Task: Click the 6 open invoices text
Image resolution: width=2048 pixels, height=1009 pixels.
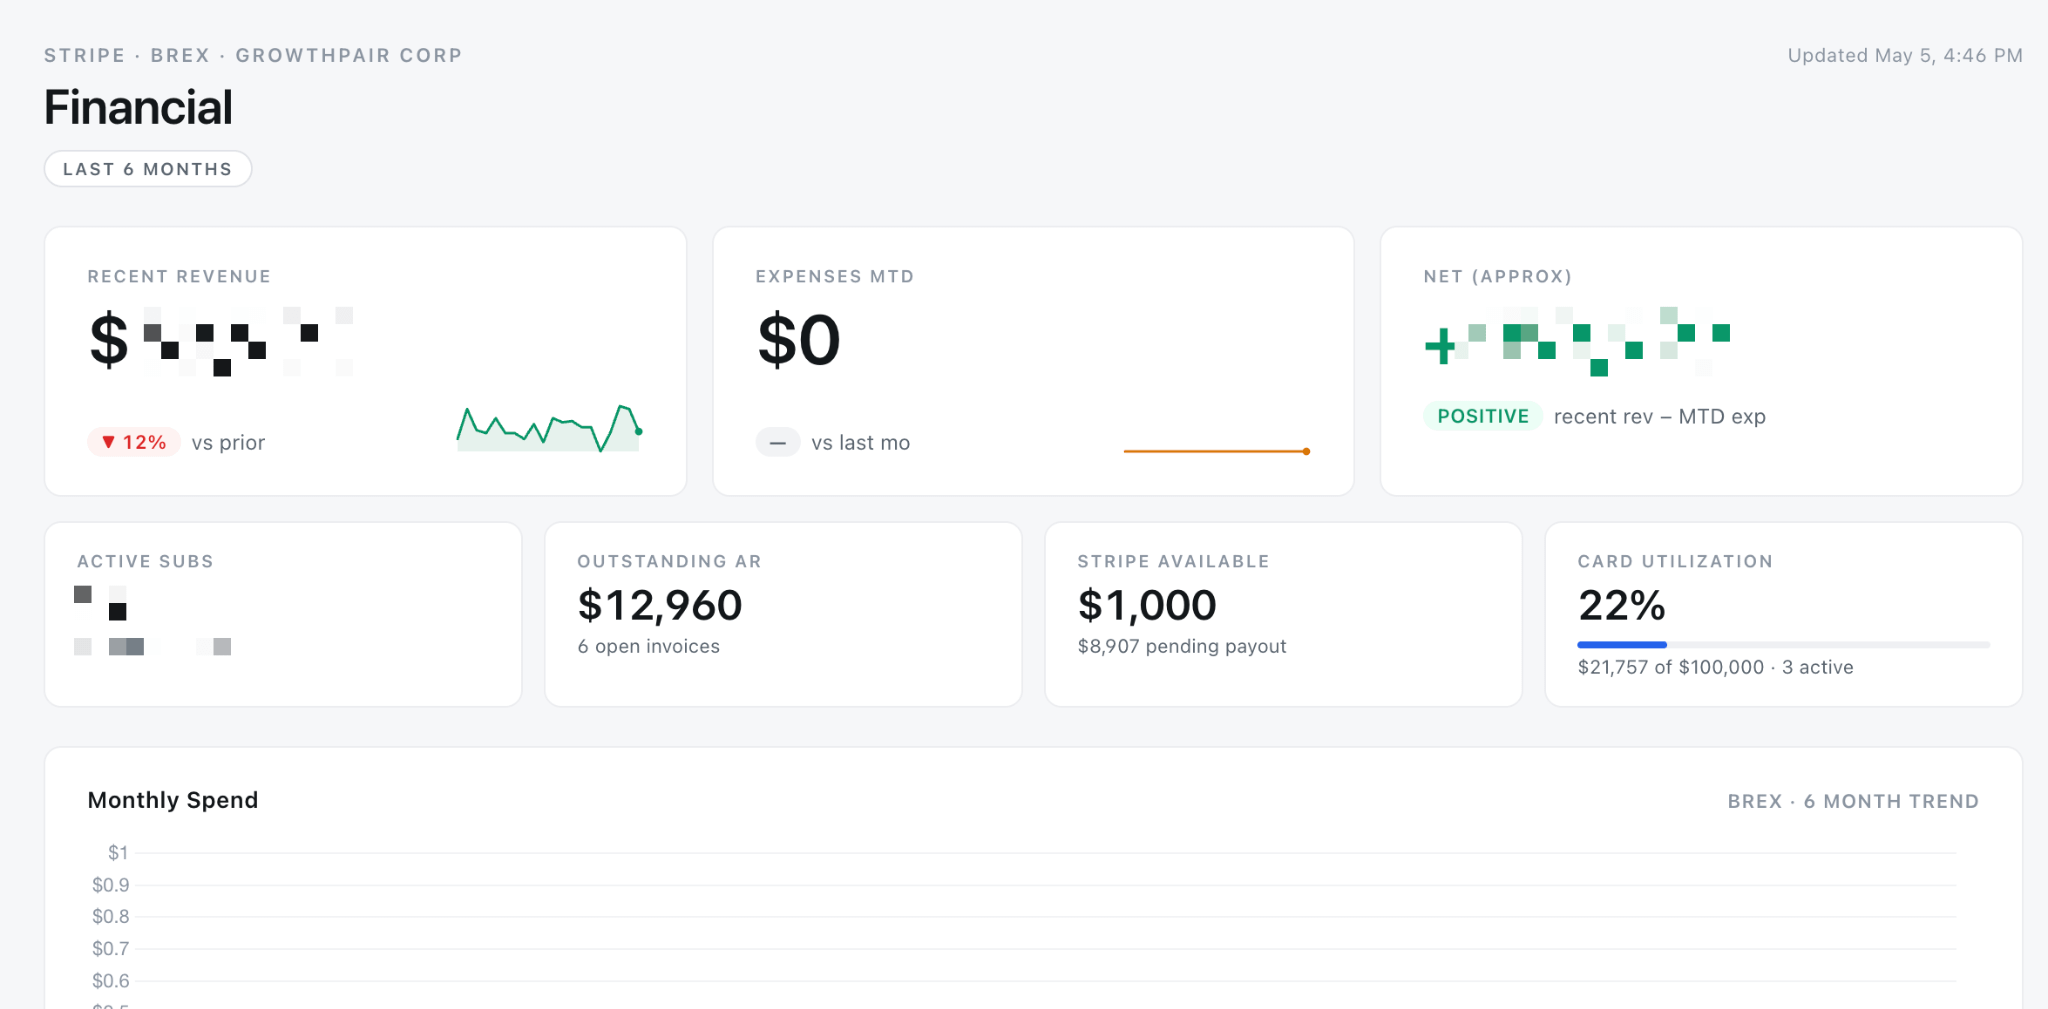Action: [x=648, y=646]
